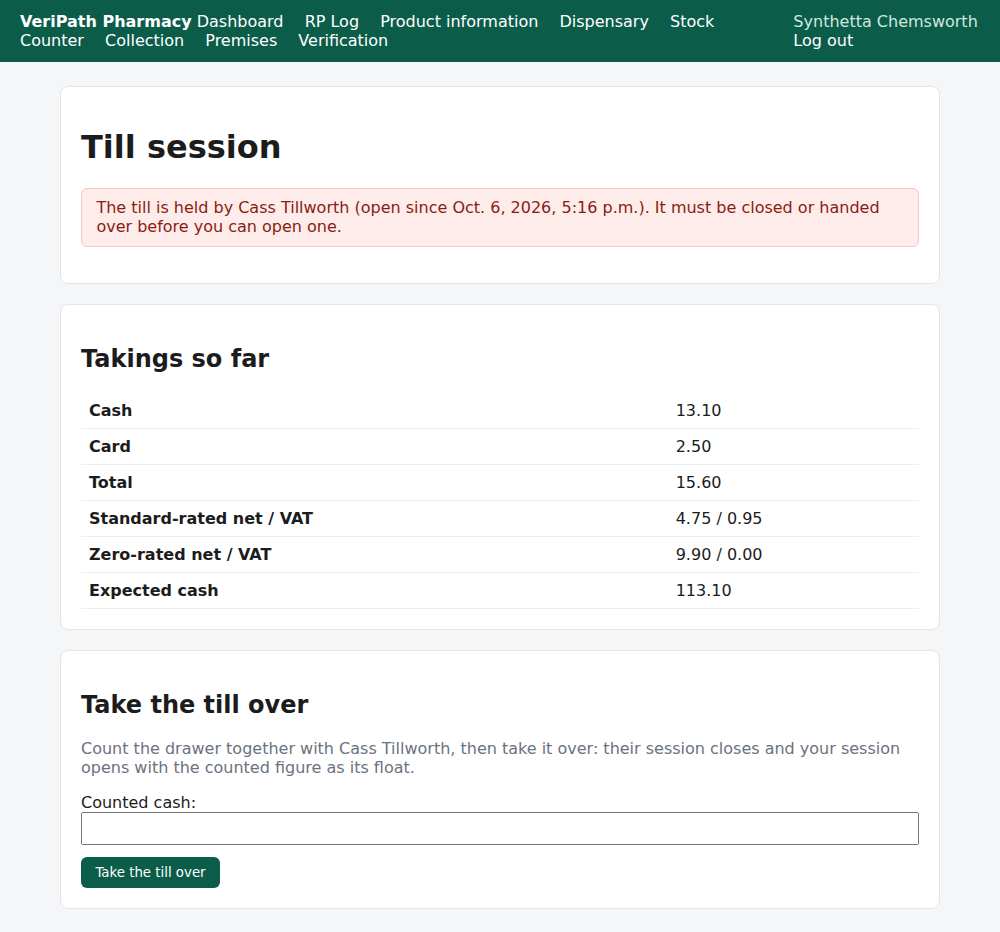Open Synthetta Chemsworth's user profile

click(885, 21)
